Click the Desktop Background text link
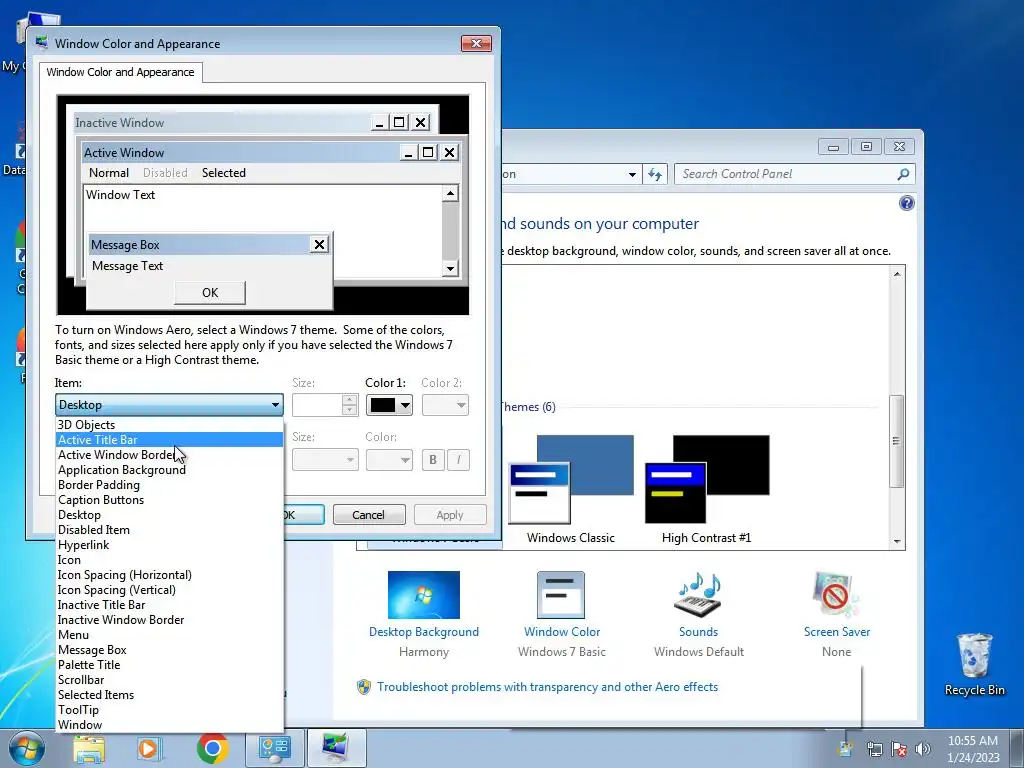 (424, 632)
